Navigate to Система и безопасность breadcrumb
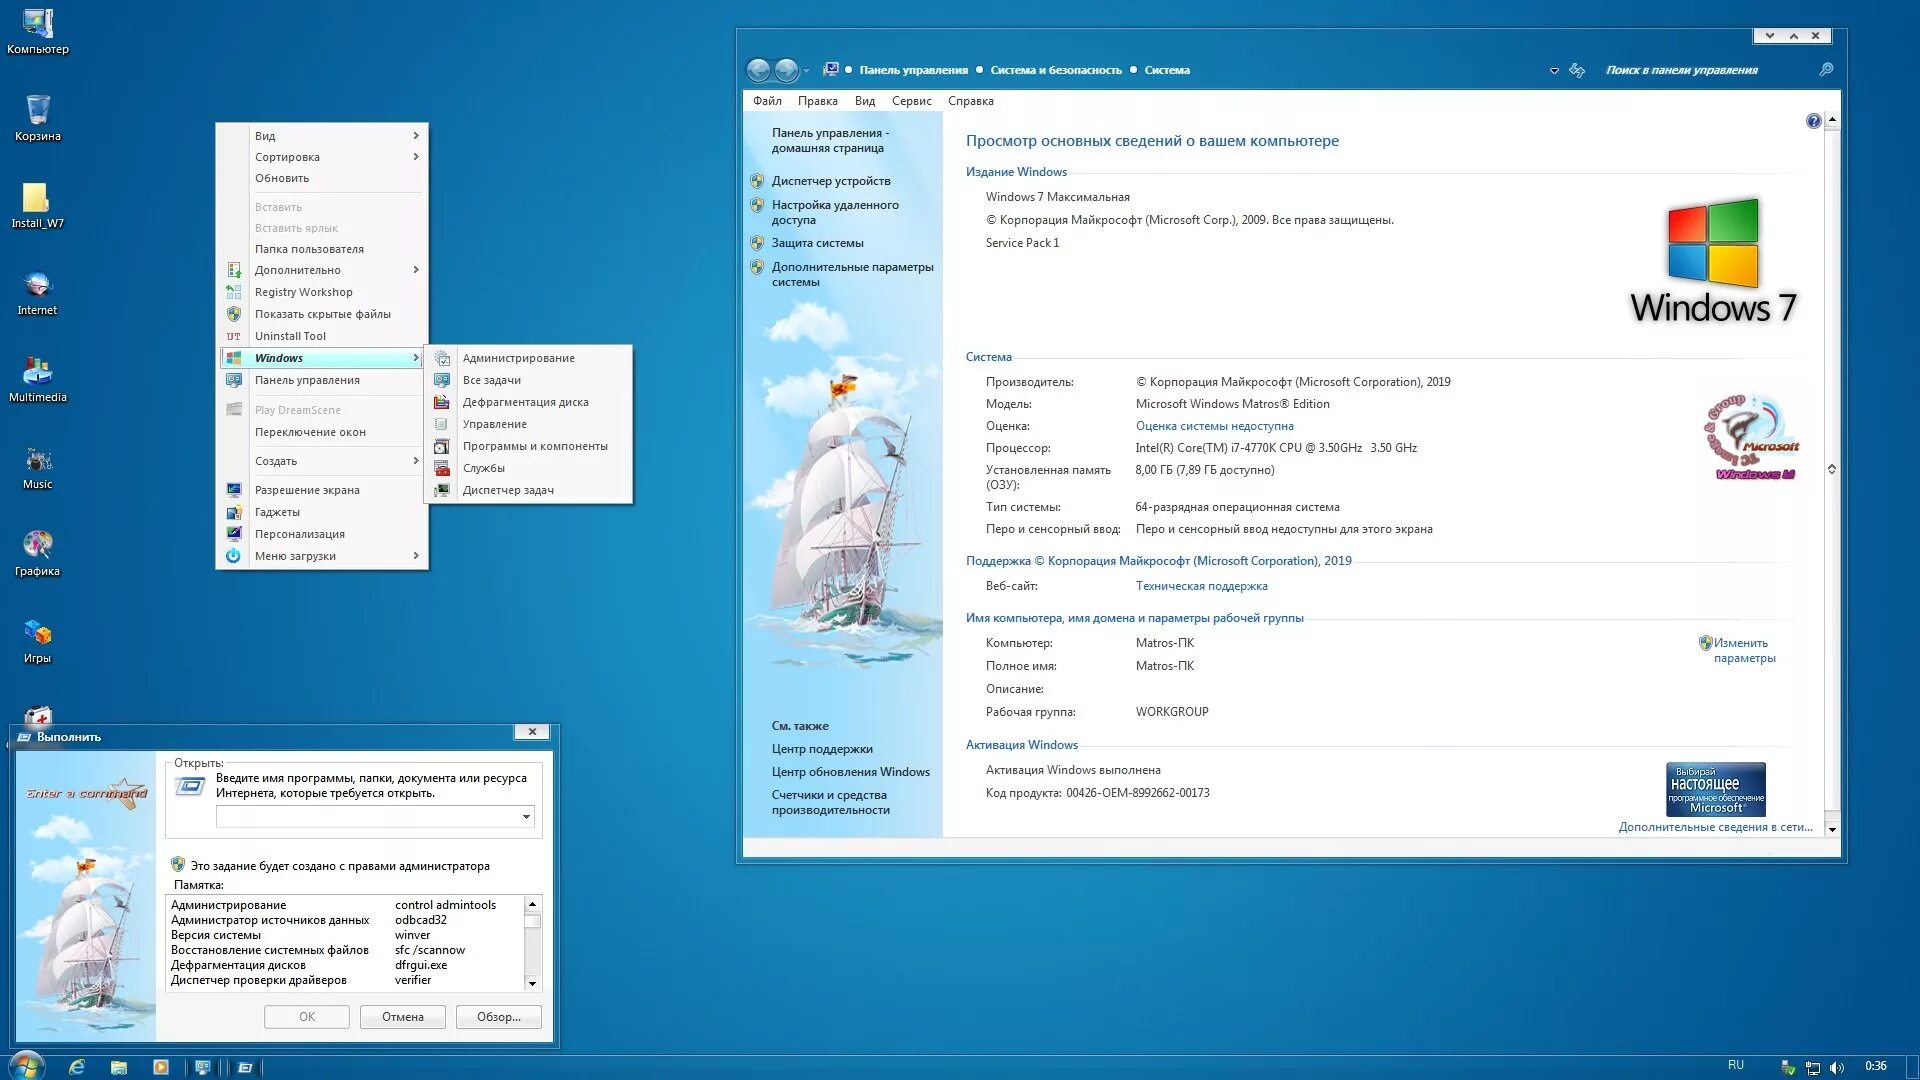Screen dimensions: 1920x1080 pos(1055,70)
